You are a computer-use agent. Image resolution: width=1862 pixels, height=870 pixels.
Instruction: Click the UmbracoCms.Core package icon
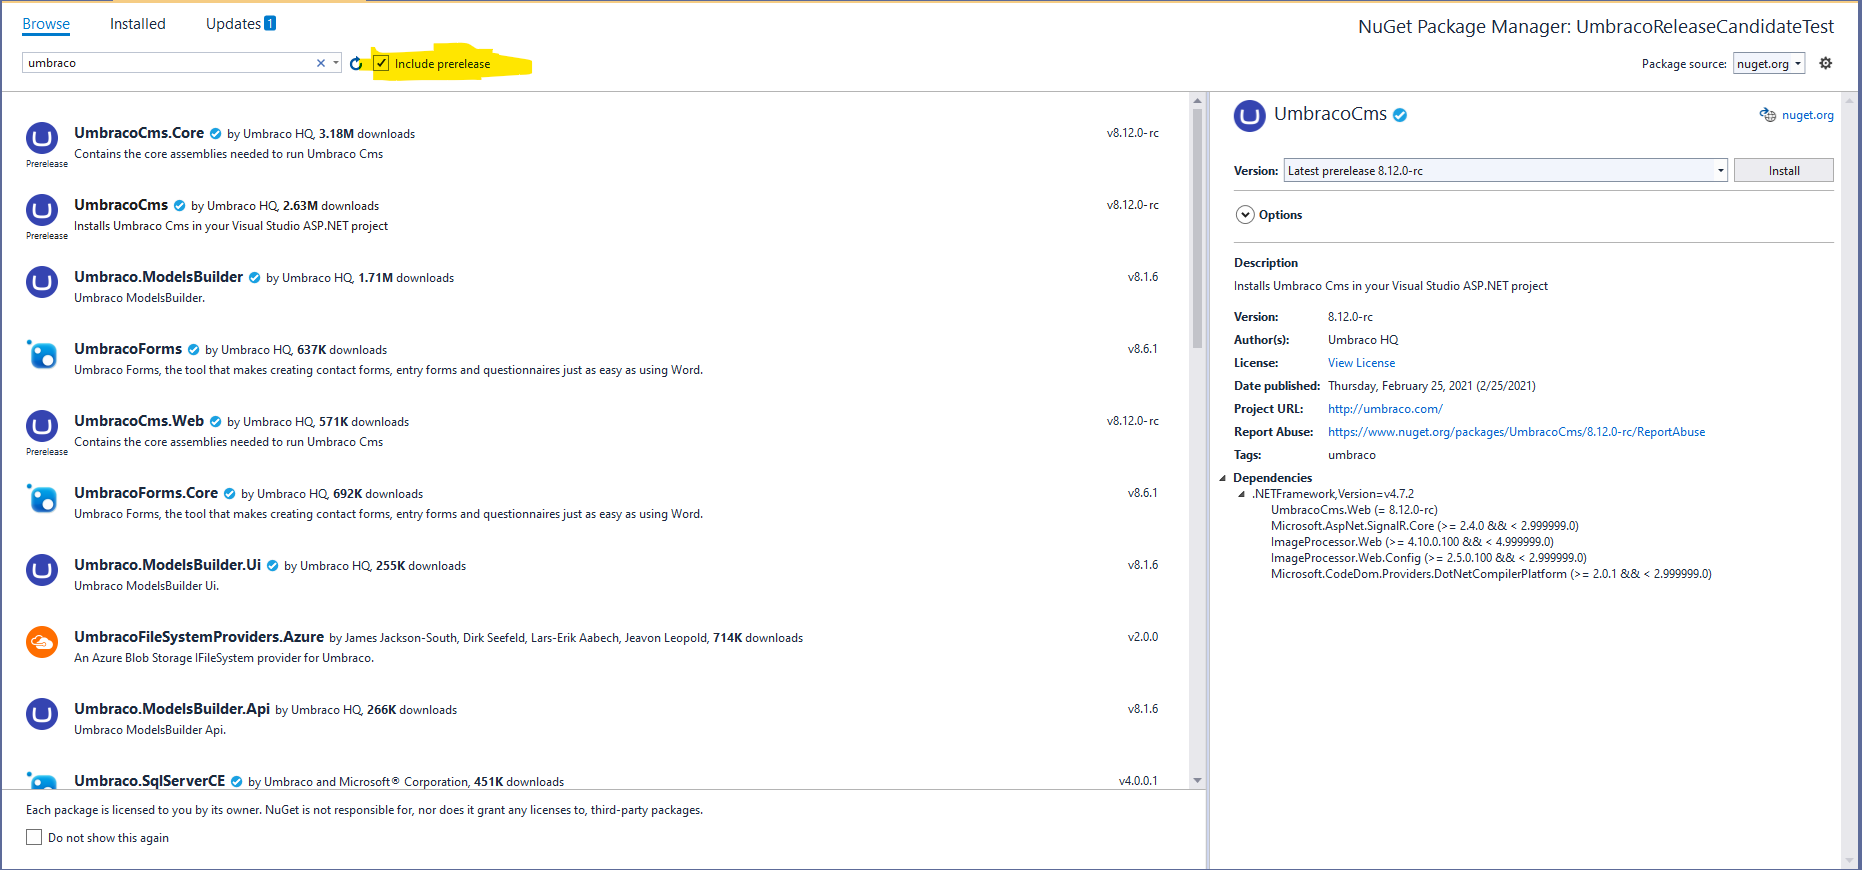click(x=42, y=138)
